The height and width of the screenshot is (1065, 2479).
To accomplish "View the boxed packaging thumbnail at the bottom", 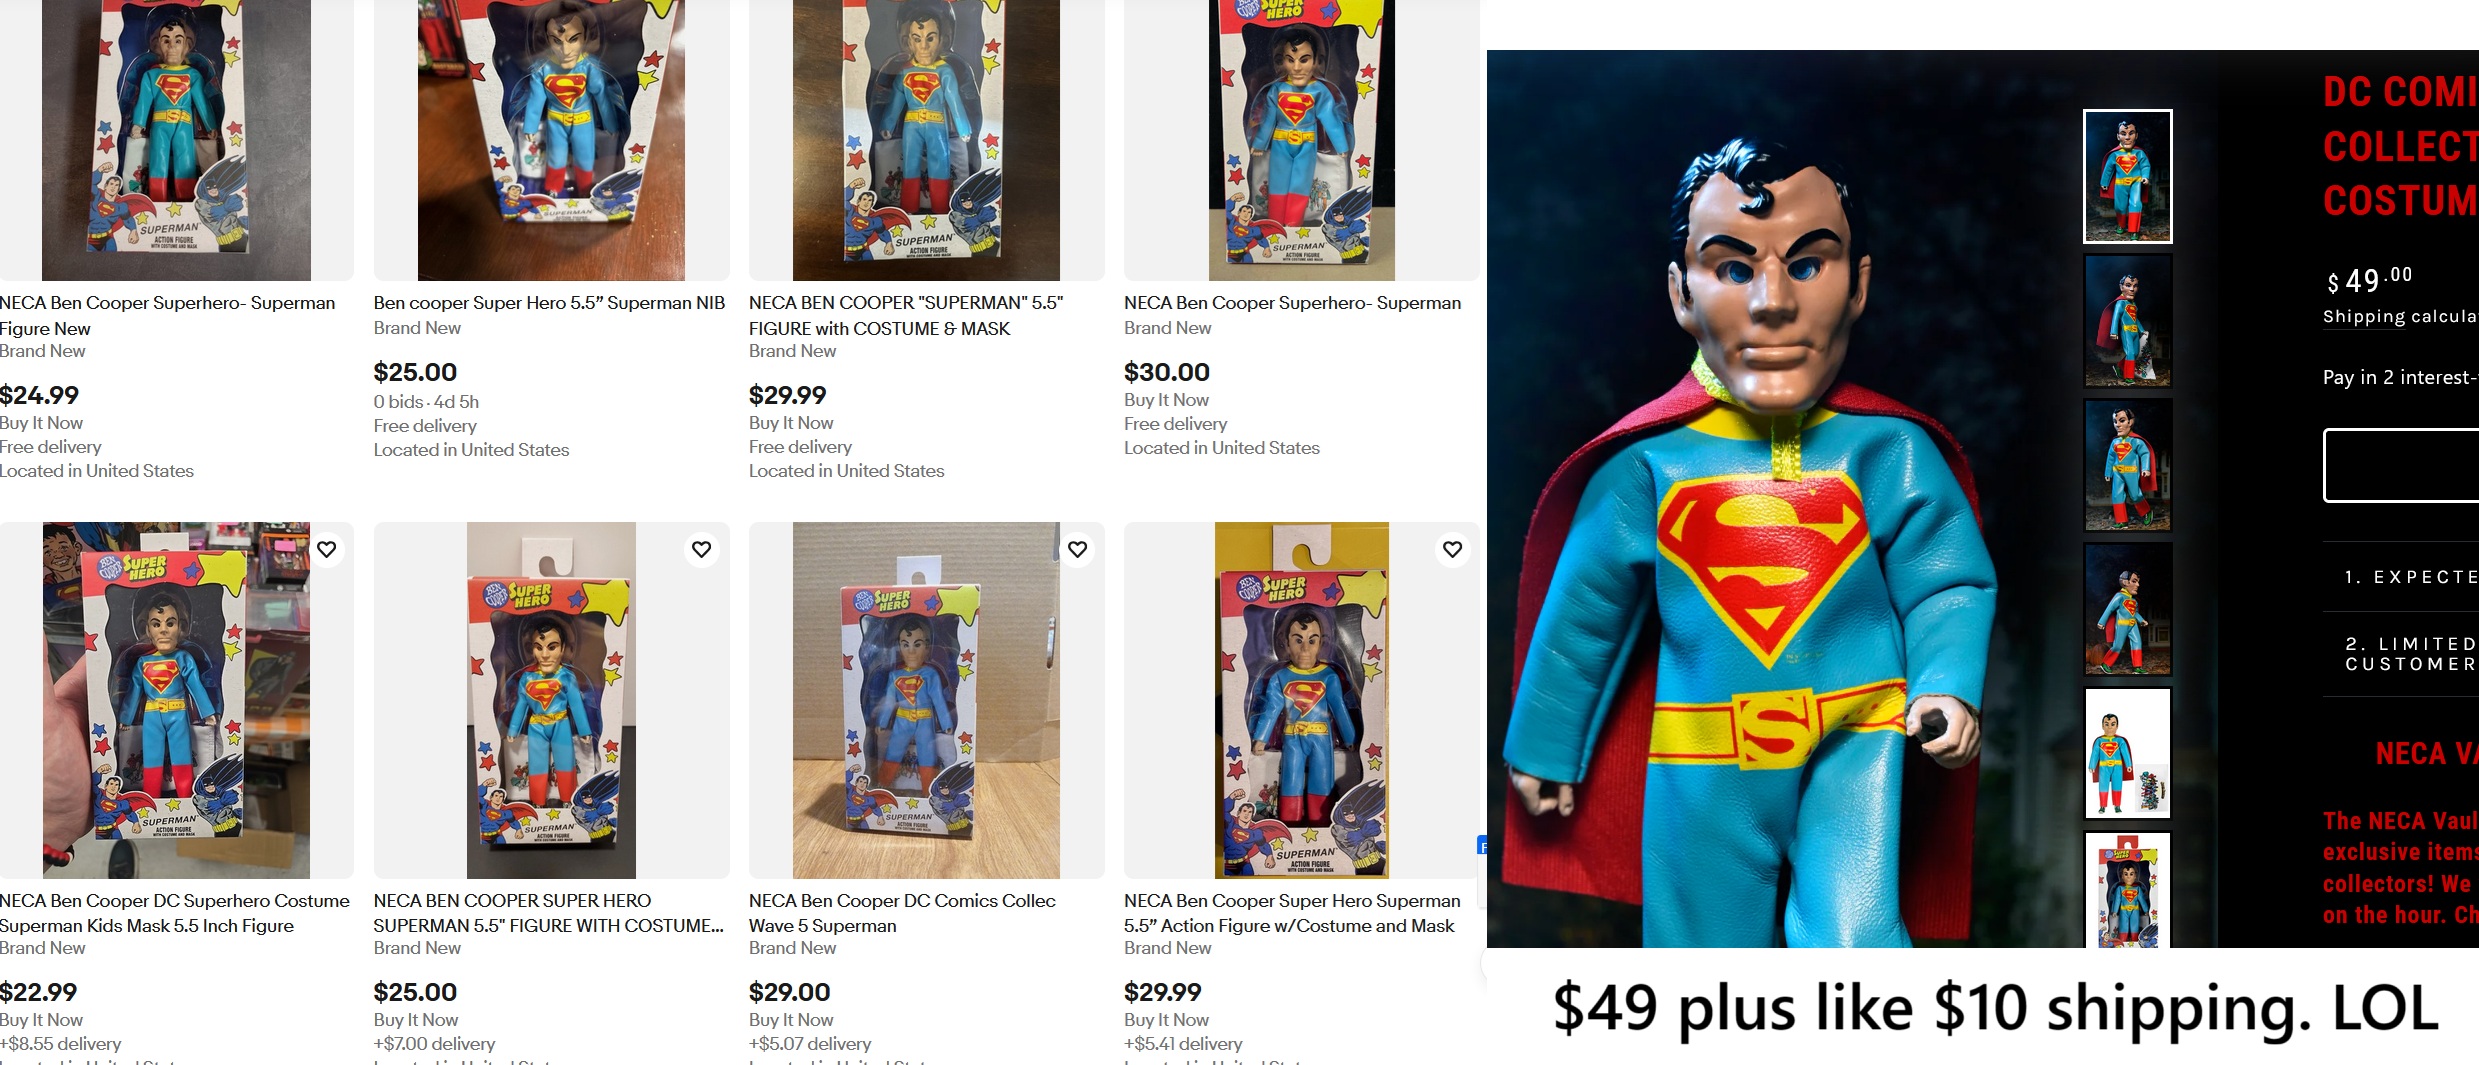I will coord(2127,890).
